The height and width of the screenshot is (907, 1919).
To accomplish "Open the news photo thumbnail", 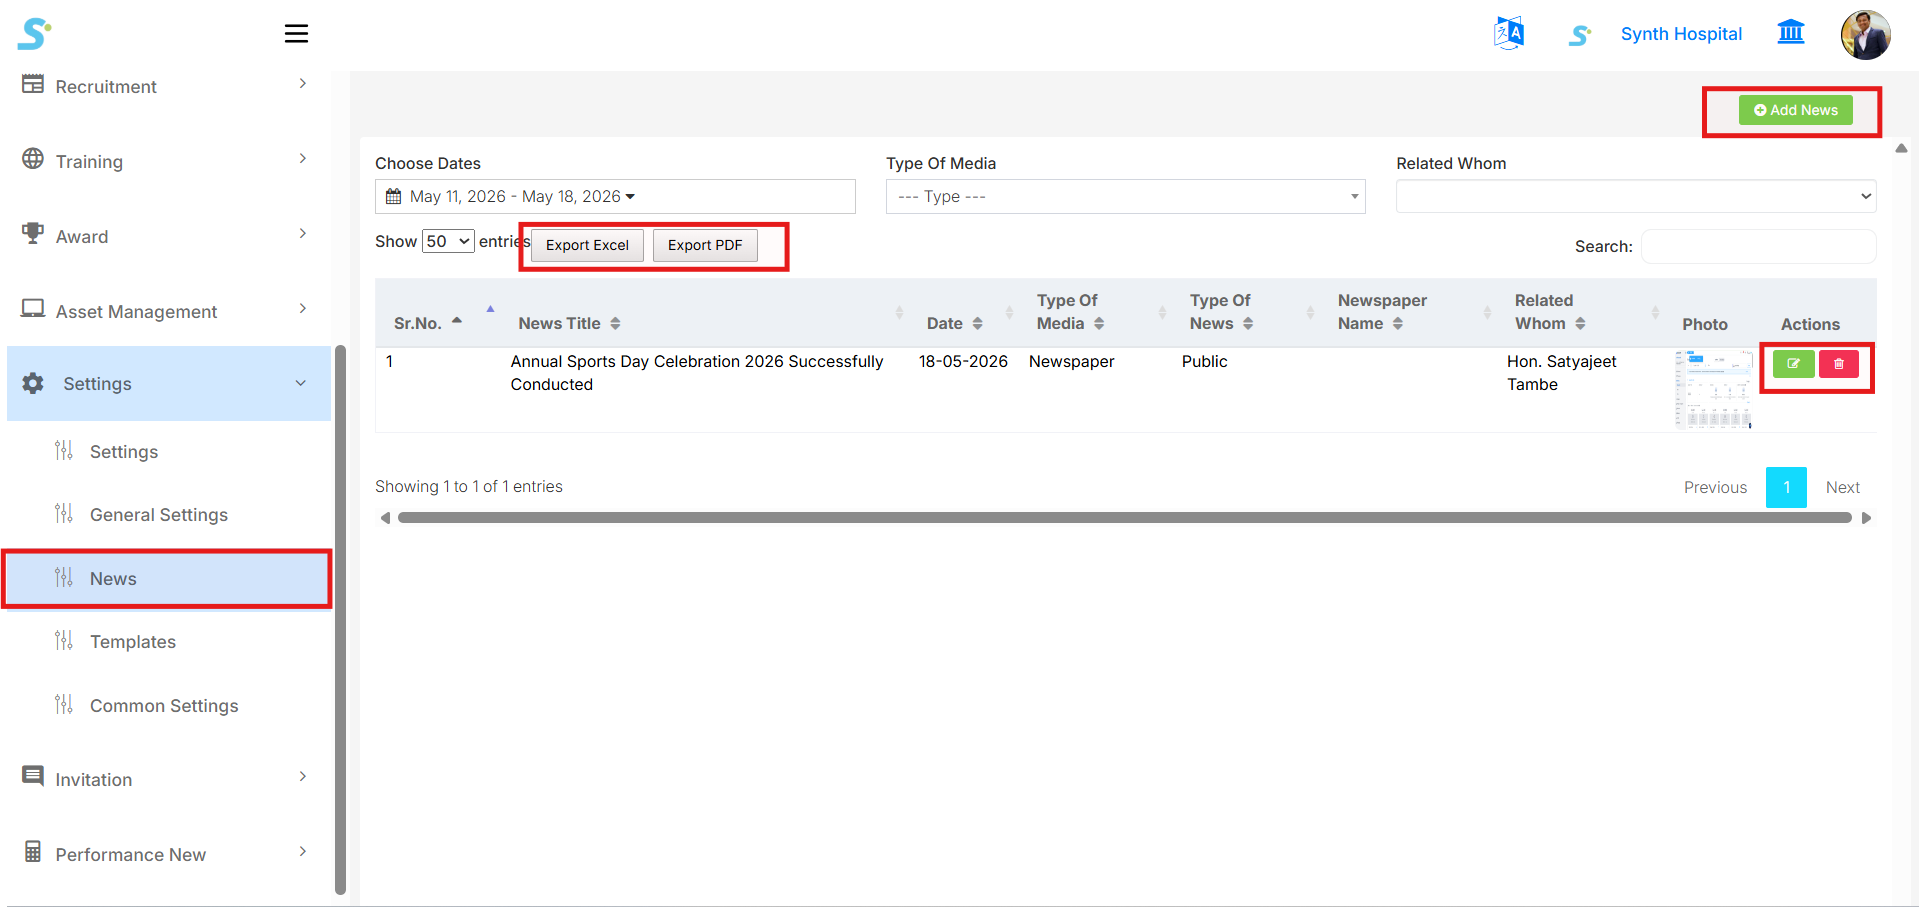I will tap(1714, 389).
